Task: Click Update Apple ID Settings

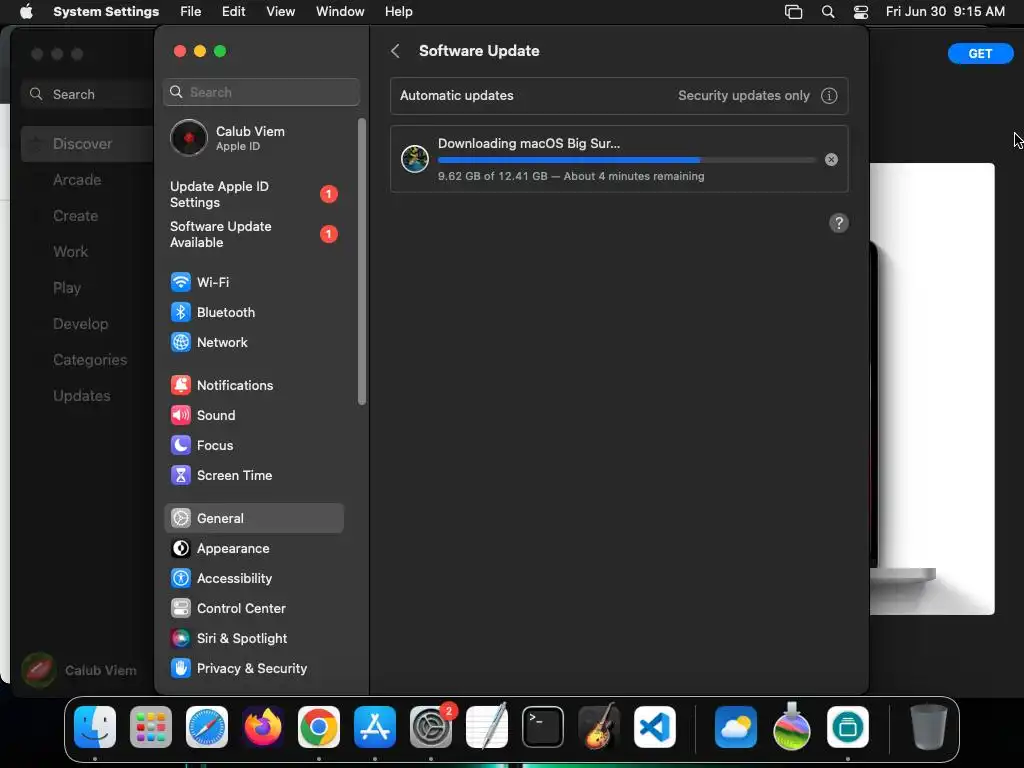Action: pos(253,195)
